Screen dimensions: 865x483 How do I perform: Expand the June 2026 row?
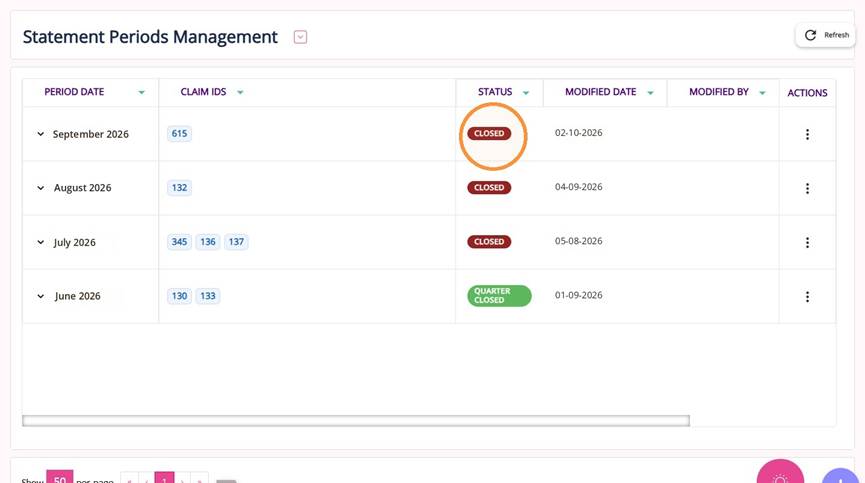pos(40,296)
